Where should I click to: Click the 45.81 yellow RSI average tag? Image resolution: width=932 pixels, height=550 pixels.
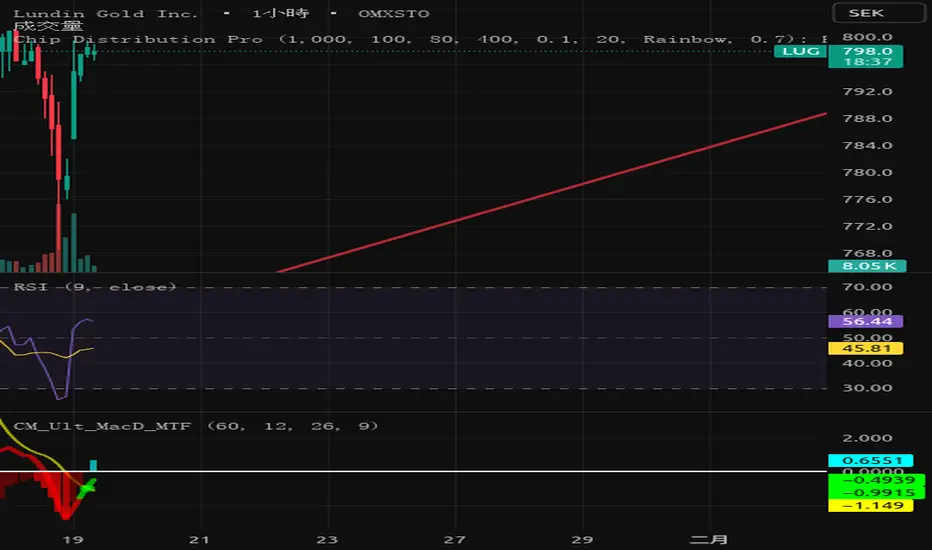coord(865,348)
